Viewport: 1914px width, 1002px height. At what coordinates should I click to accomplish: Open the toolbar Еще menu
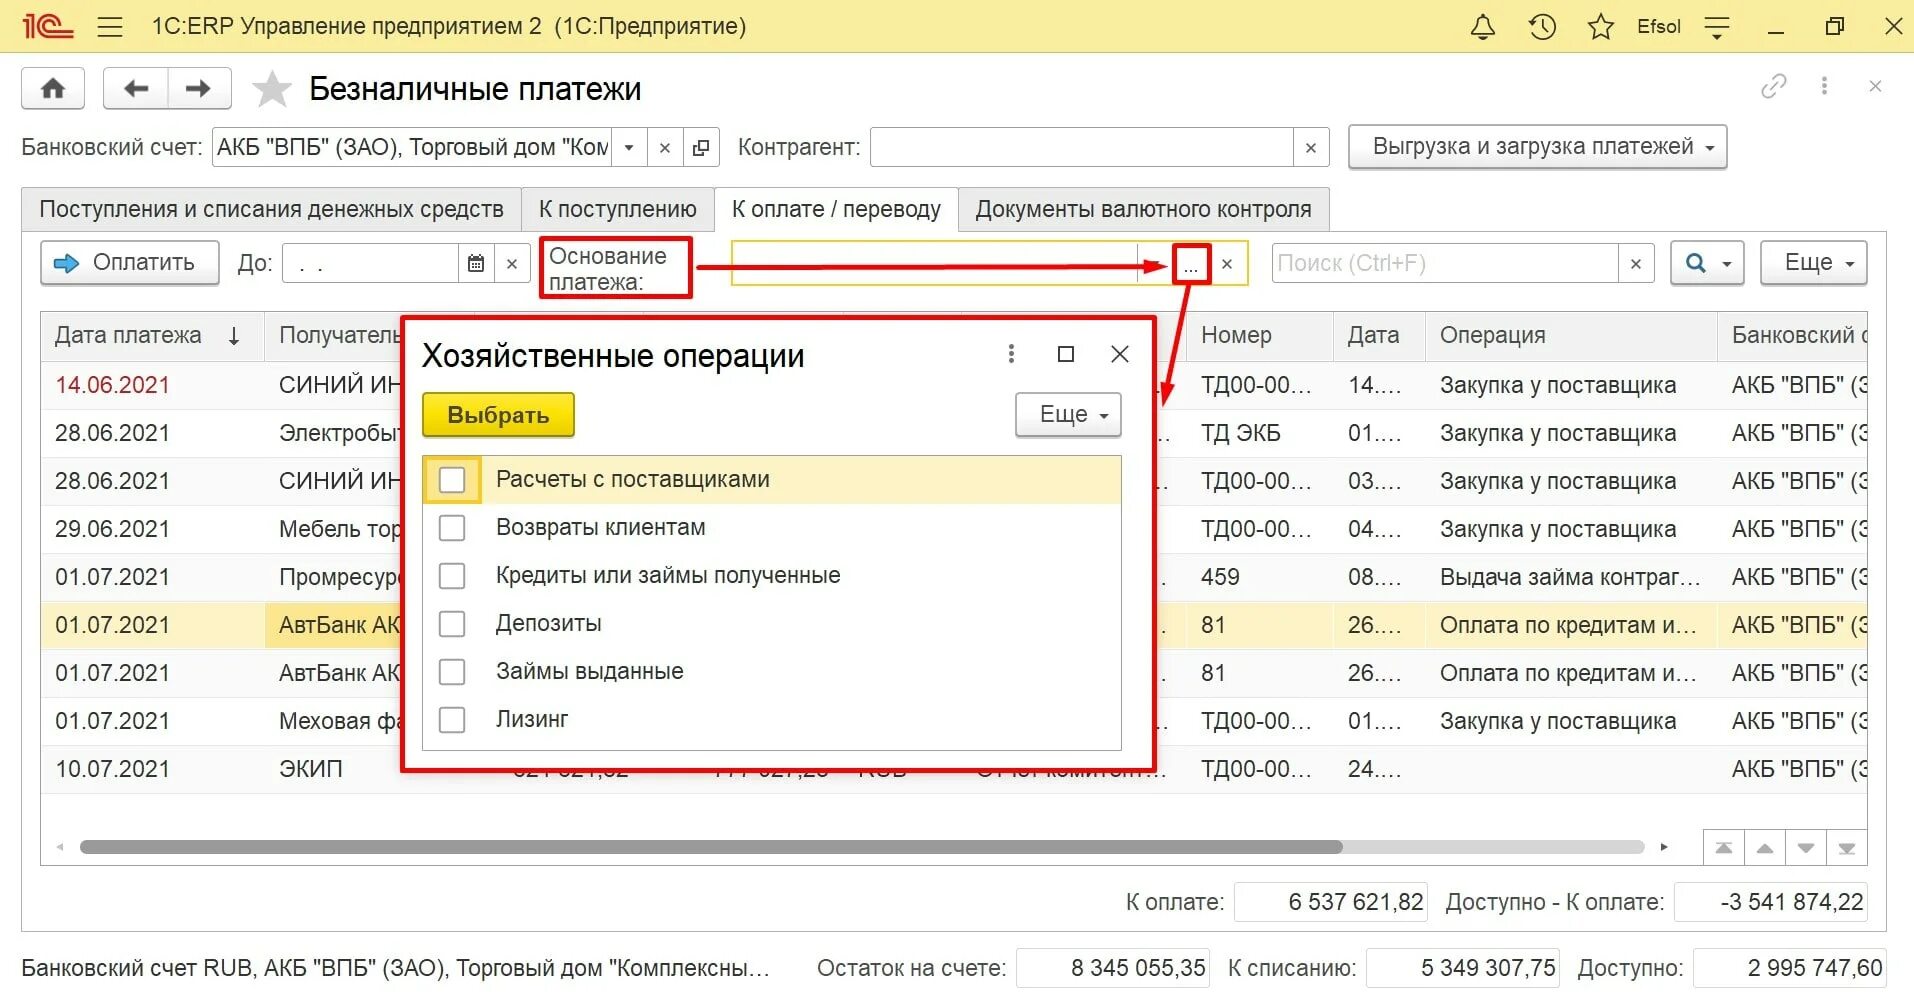[1813, 263]
